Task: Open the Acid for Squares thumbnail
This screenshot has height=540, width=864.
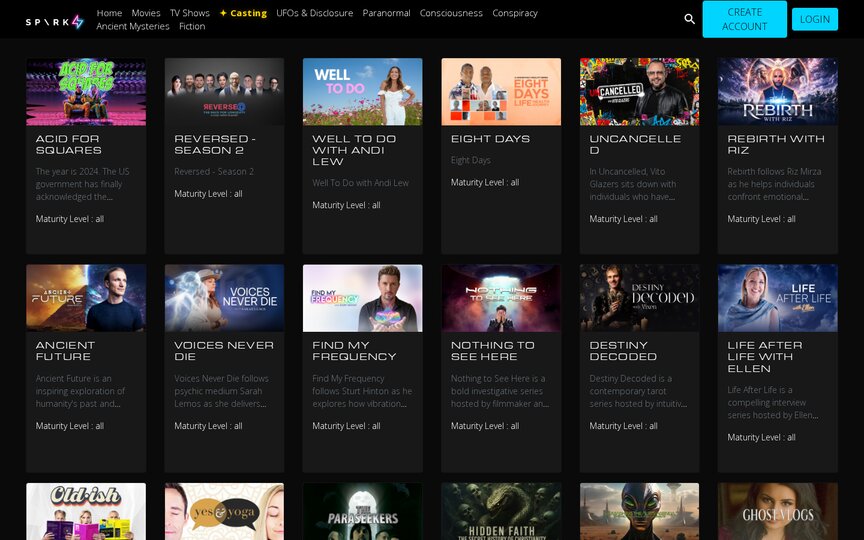Action: (86, 92)
